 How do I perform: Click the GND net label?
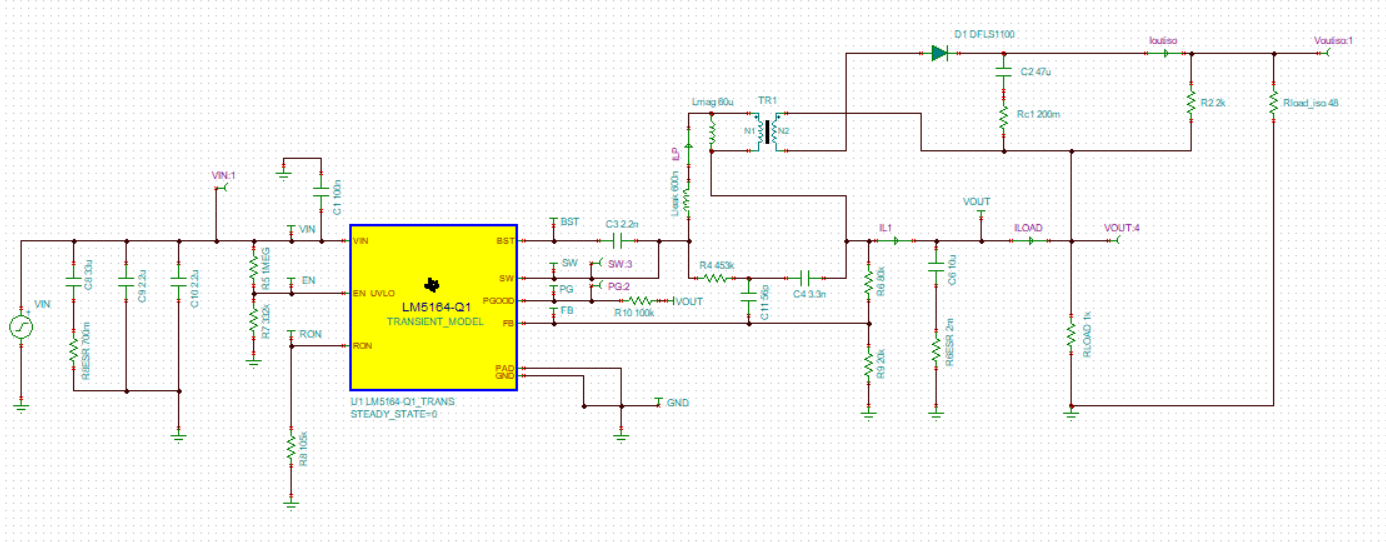click(678, 402)
